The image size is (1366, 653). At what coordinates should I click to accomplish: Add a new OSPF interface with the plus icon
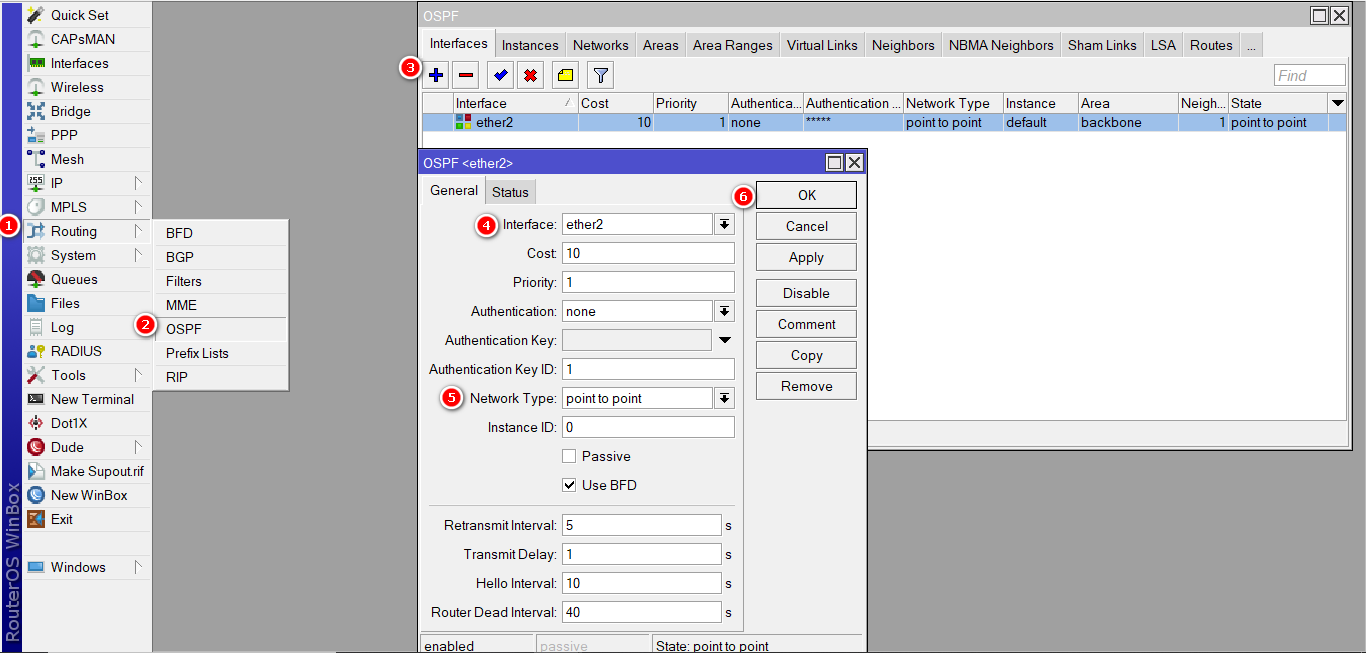pos(435,74)
